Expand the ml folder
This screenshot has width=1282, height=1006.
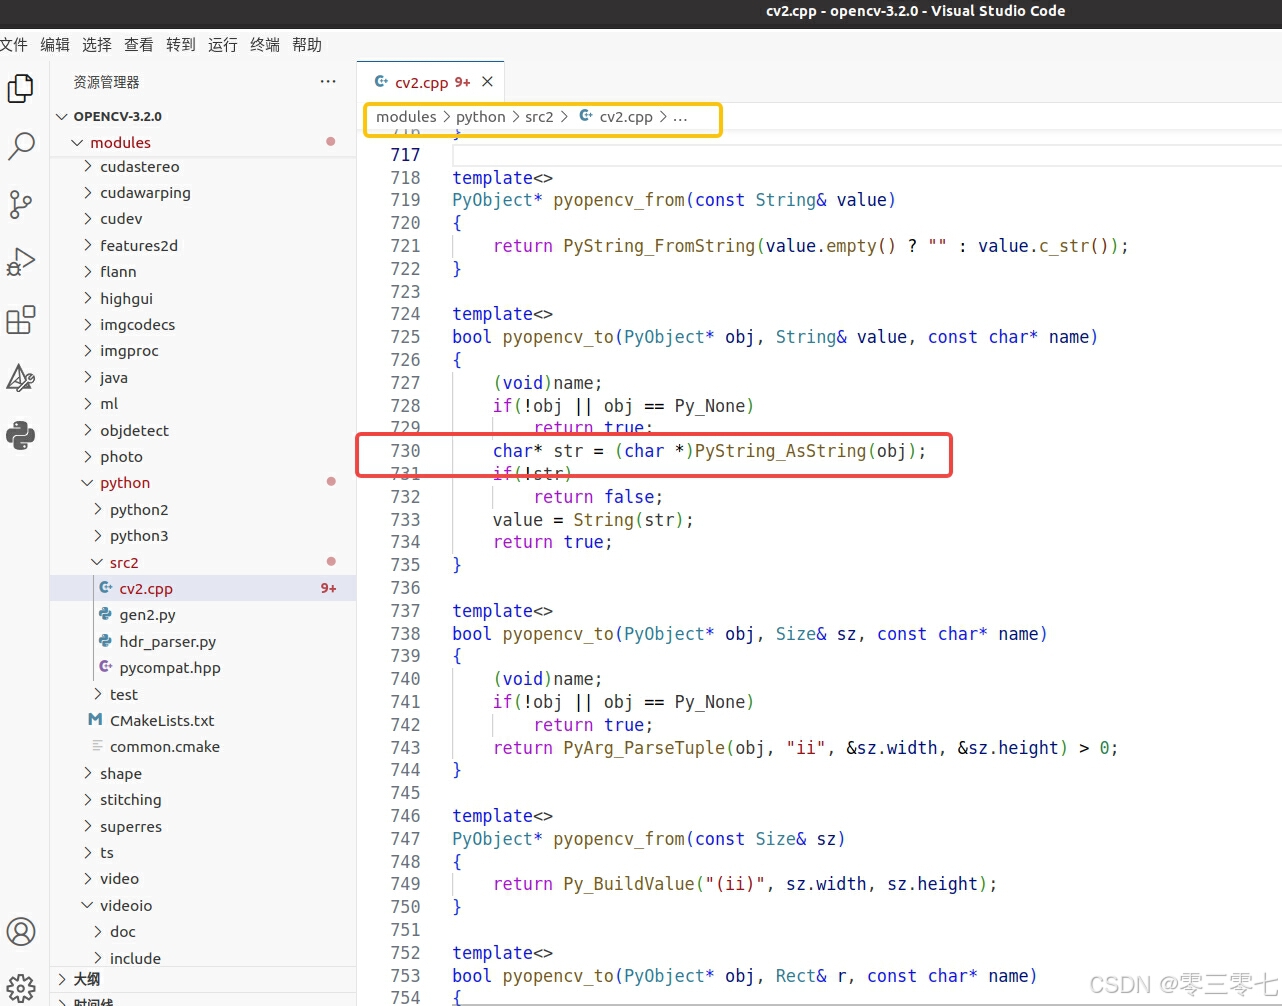(x=203, y=404)
